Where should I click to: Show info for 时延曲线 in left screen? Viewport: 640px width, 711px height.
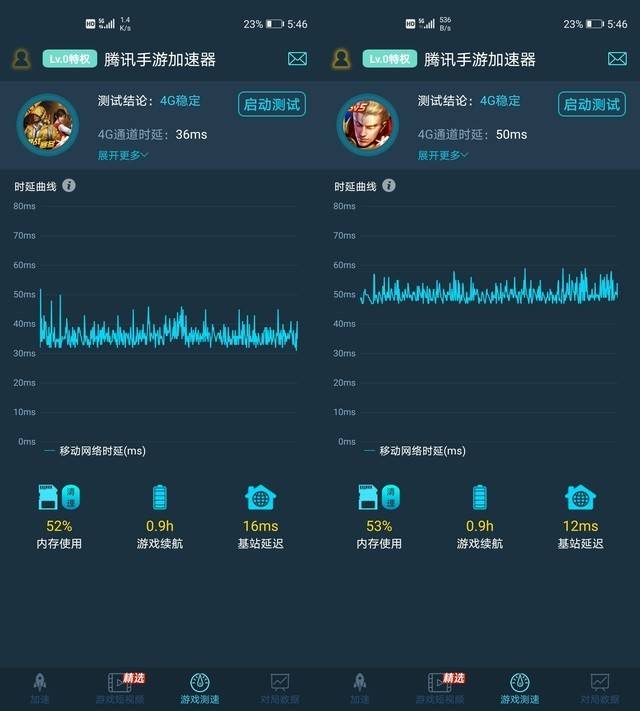(x=69, y=185)
